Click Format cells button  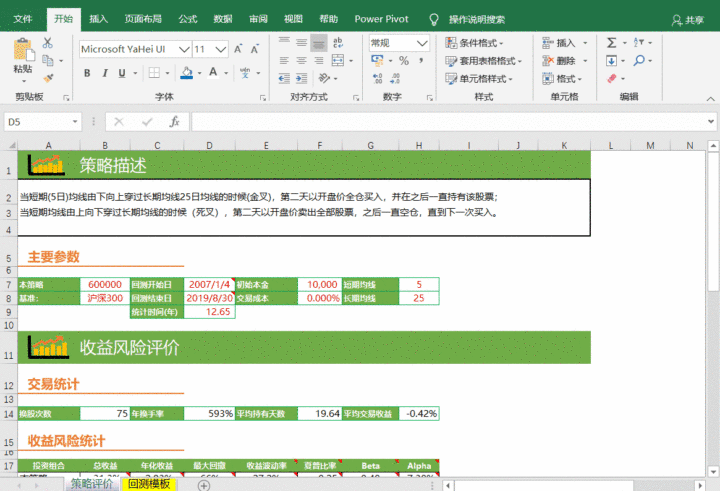coord(562,79)
